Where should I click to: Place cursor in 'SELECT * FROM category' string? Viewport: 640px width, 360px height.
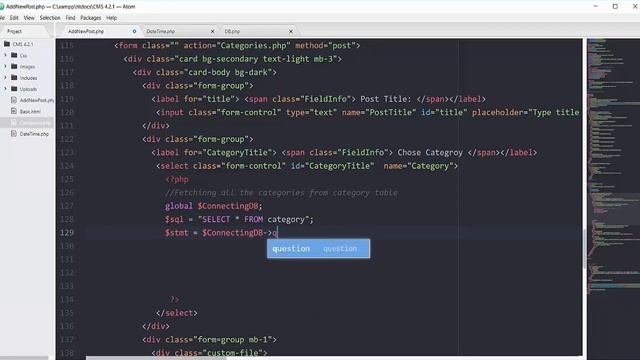[x=253, y=220]
